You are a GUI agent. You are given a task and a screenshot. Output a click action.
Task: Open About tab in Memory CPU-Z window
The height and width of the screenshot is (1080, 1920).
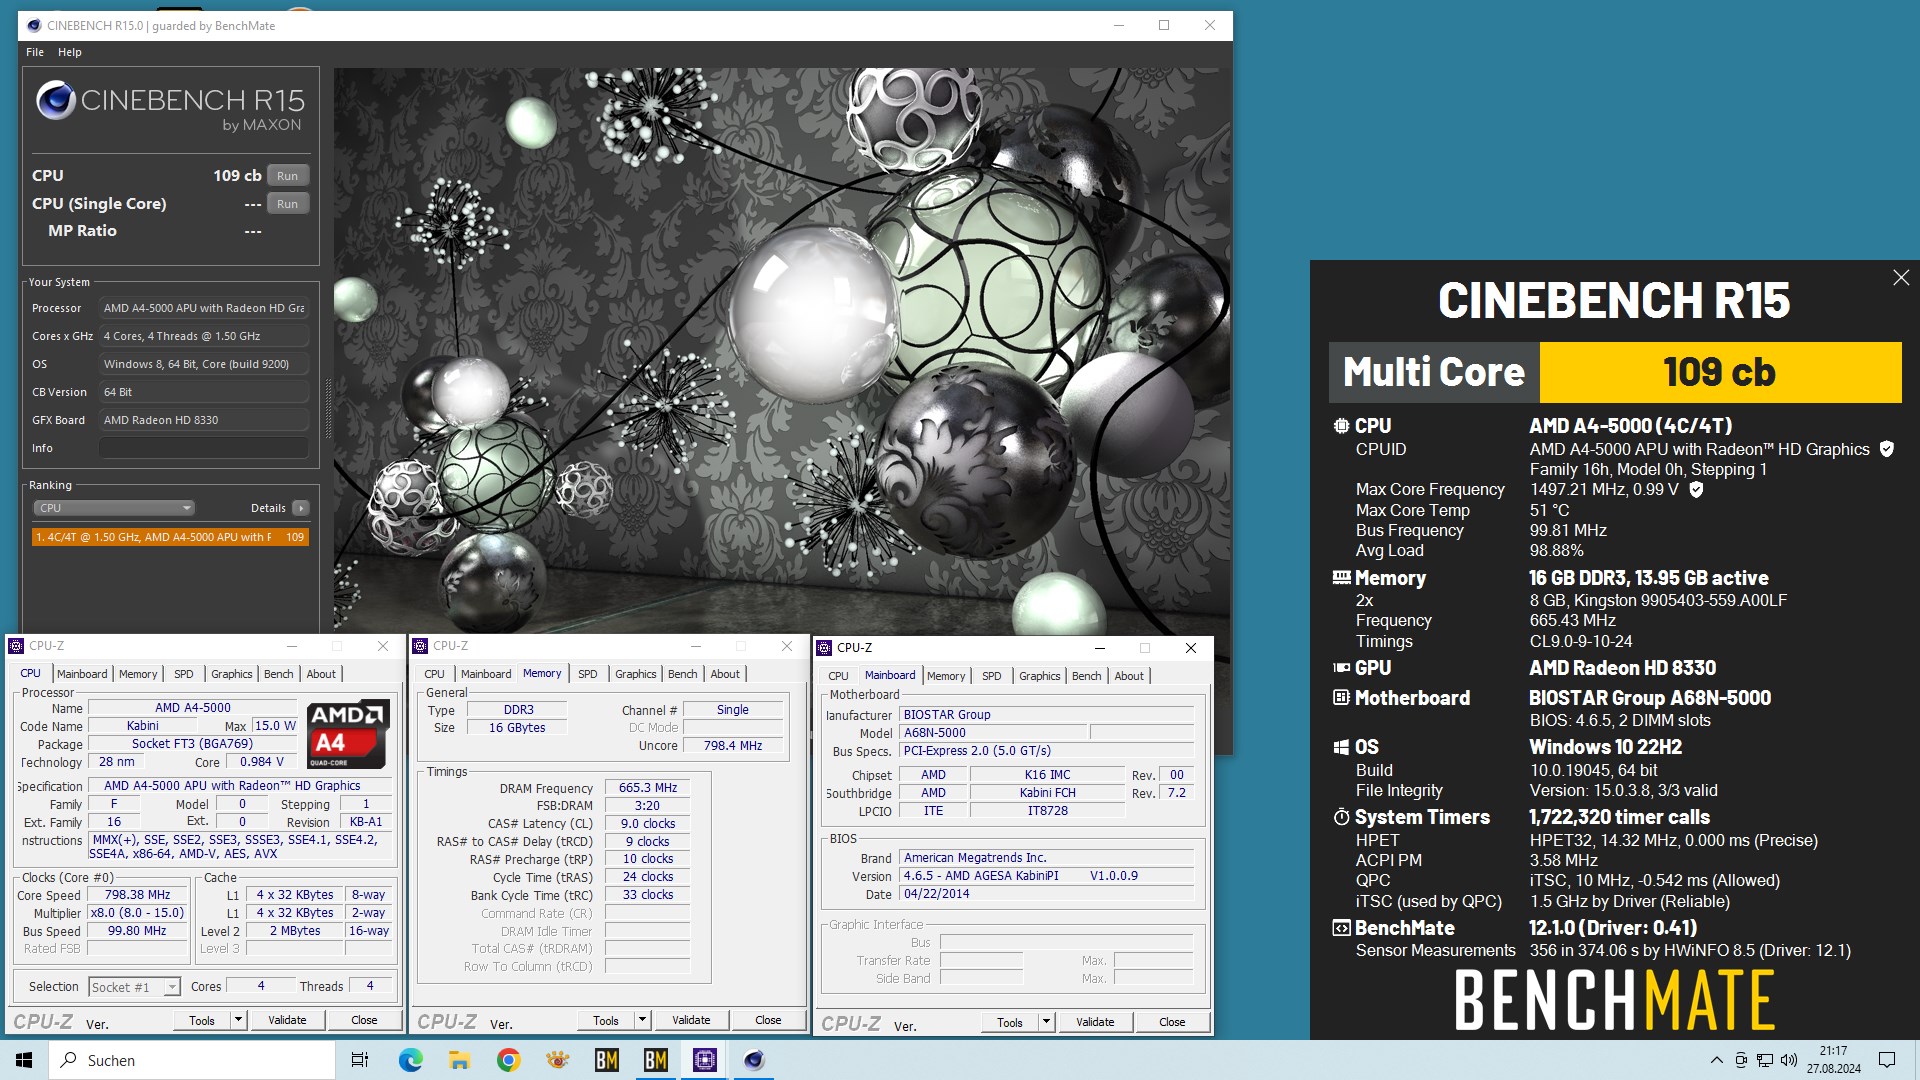pyautogui.click(x=725, y=674)
